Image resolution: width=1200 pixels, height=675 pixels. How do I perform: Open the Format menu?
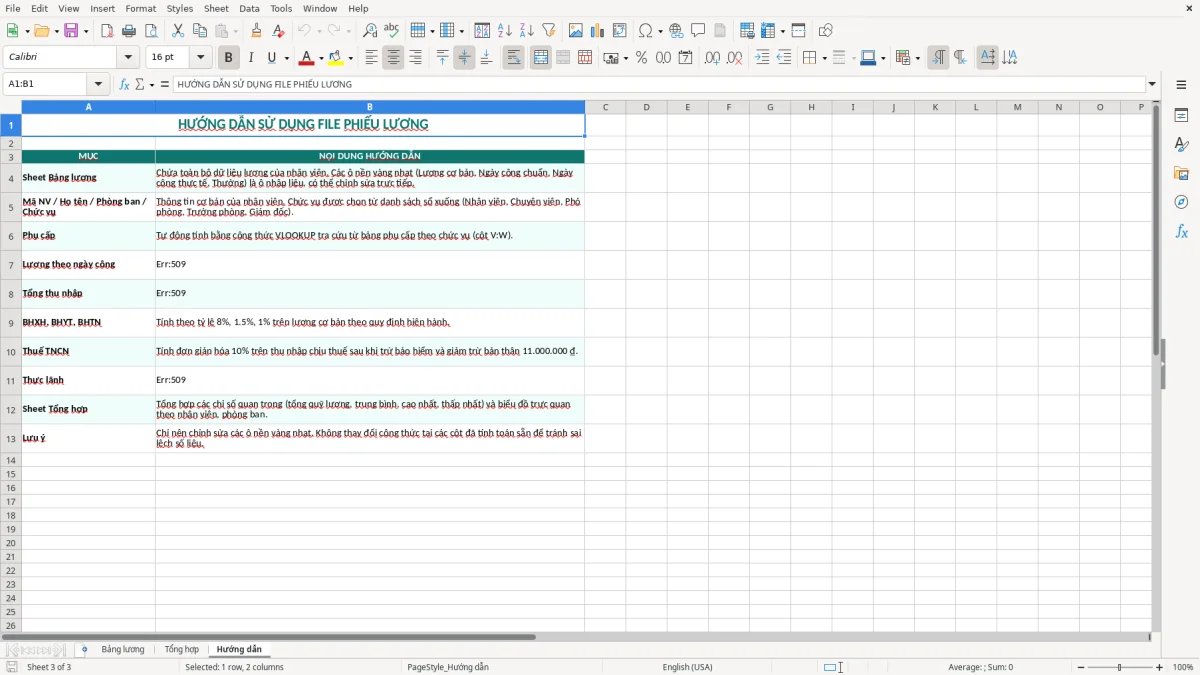[141, 8]
